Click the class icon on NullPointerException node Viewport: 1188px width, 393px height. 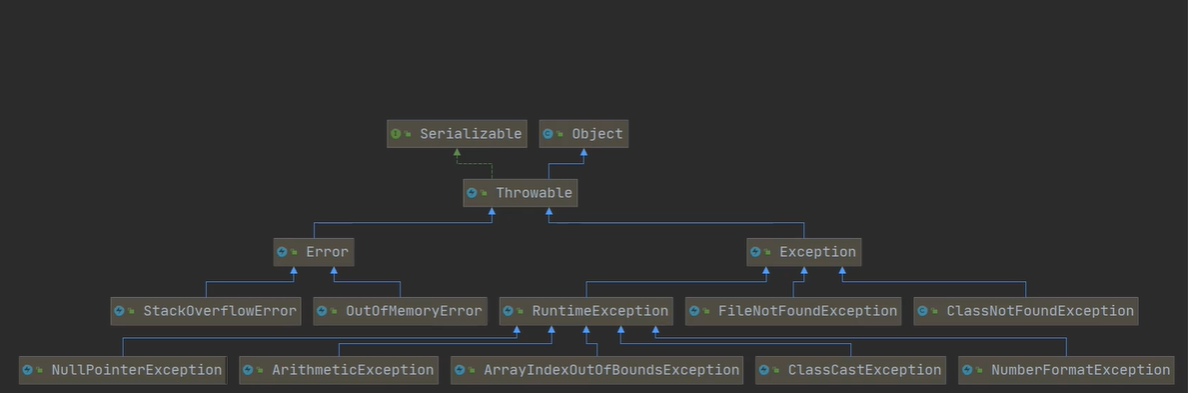[27, 370]
